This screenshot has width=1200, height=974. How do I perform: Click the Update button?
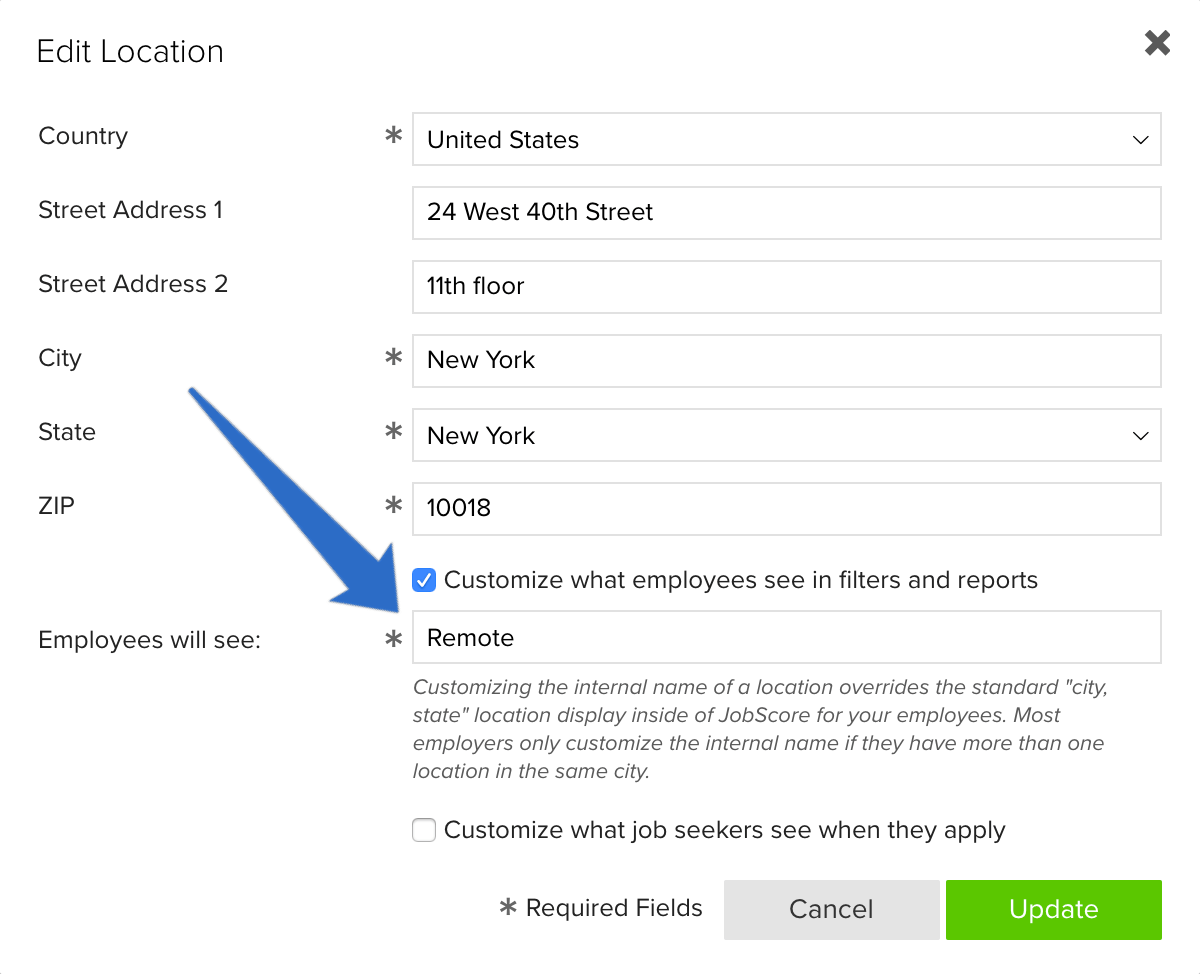[x=1054, y=909]
